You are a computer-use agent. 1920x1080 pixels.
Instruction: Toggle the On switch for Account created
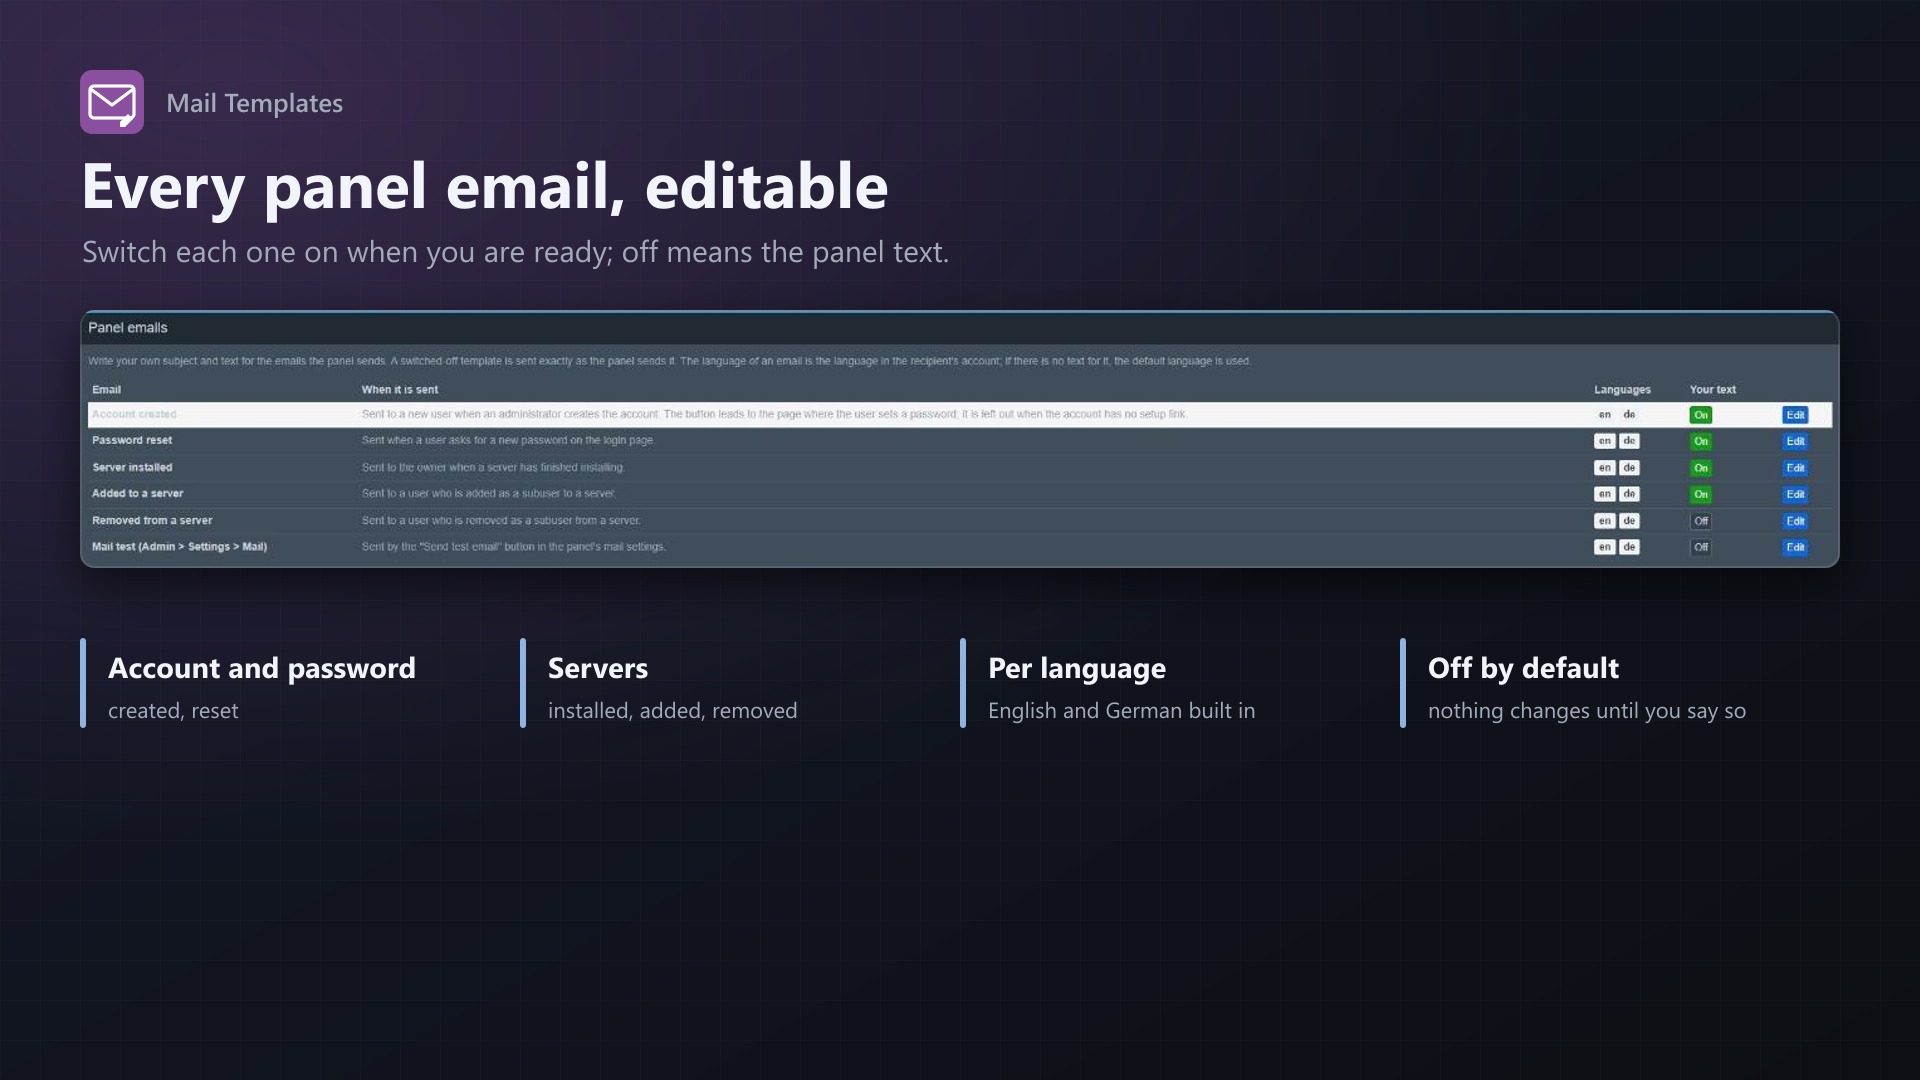(1700, 415)
